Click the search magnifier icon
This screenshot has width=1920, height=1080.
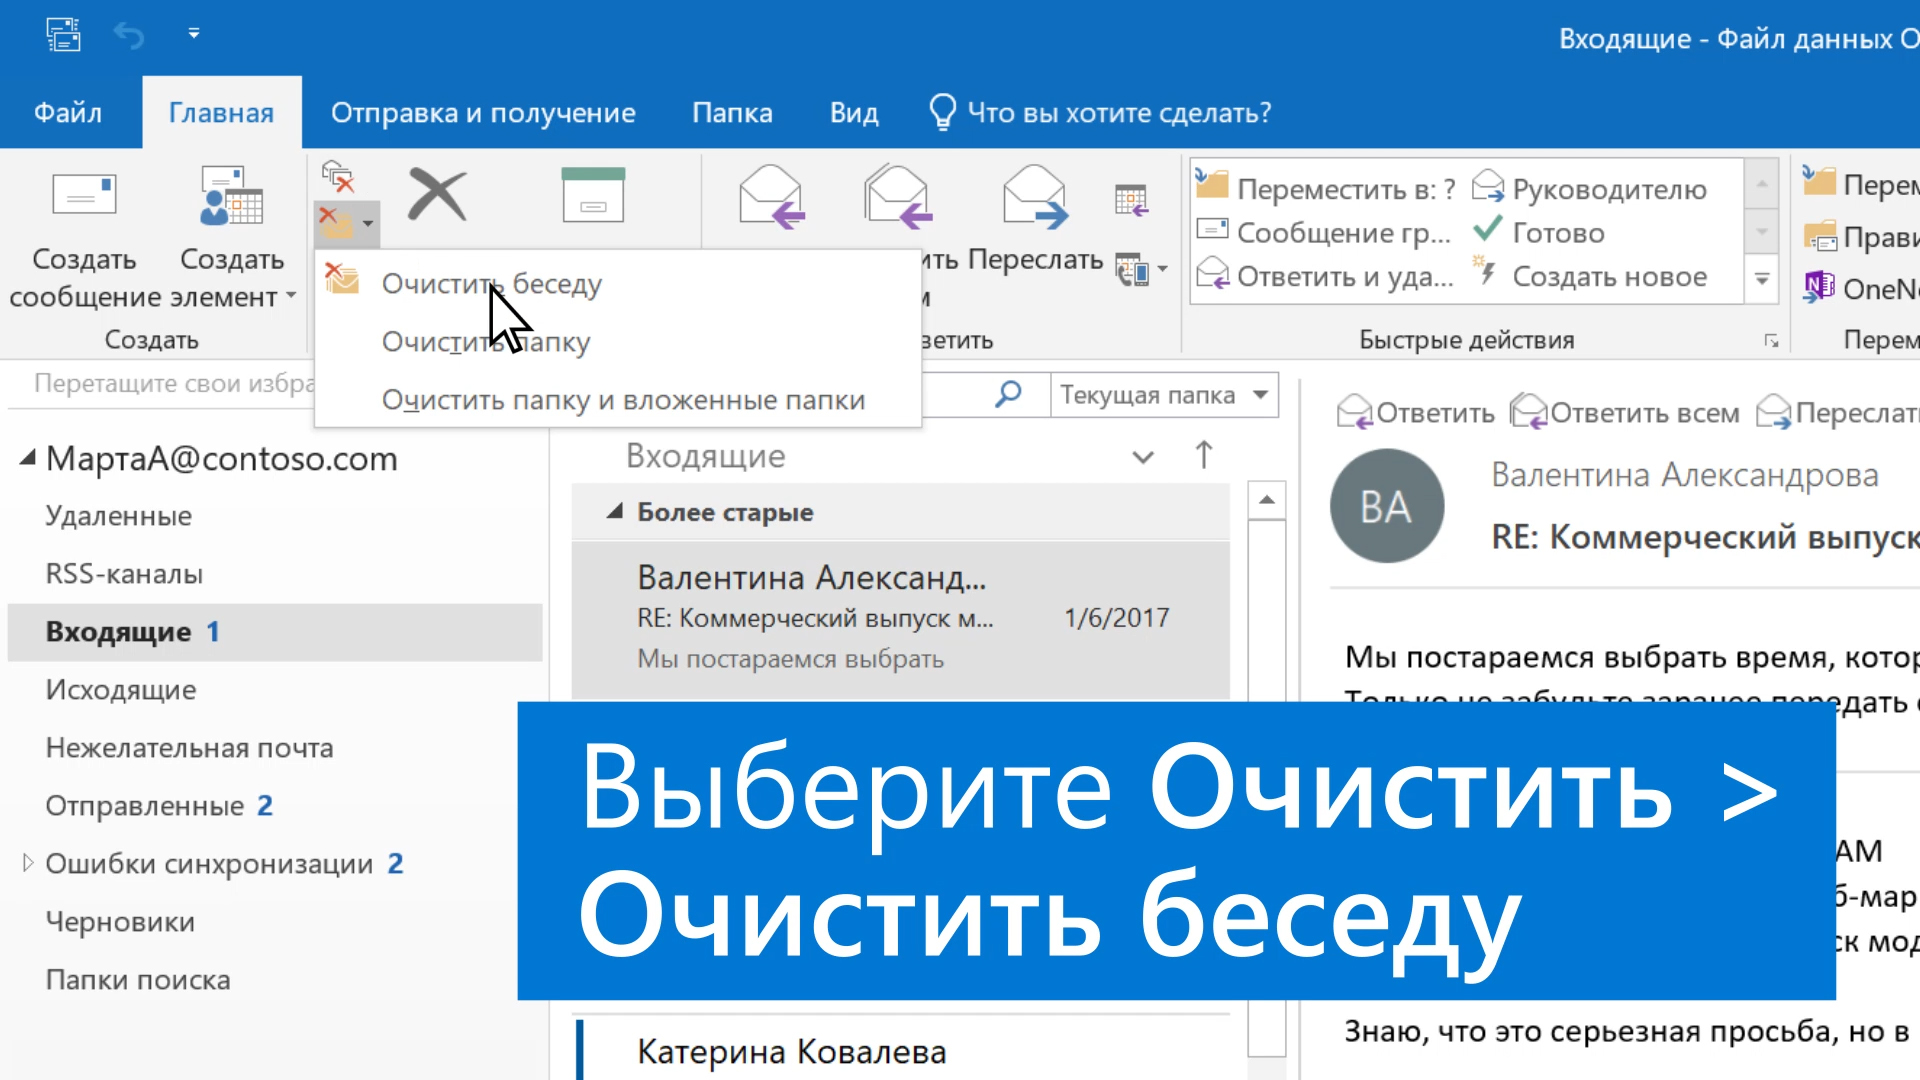(1008, 394)
